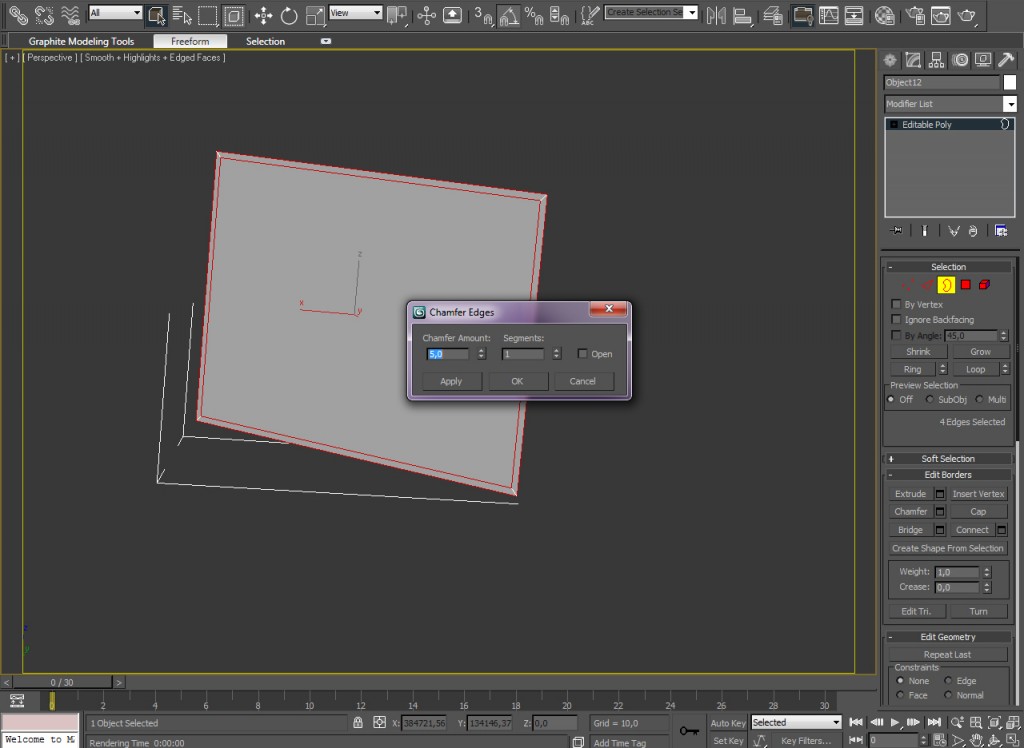Click Create Shape From Selection

click(948, 548)
